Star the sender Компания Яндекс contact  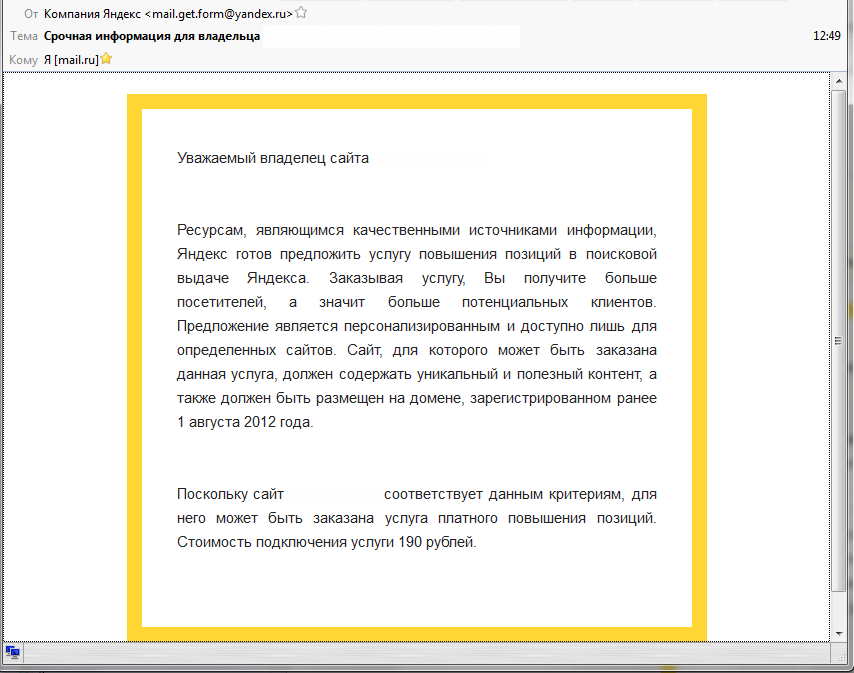[301, 13]
